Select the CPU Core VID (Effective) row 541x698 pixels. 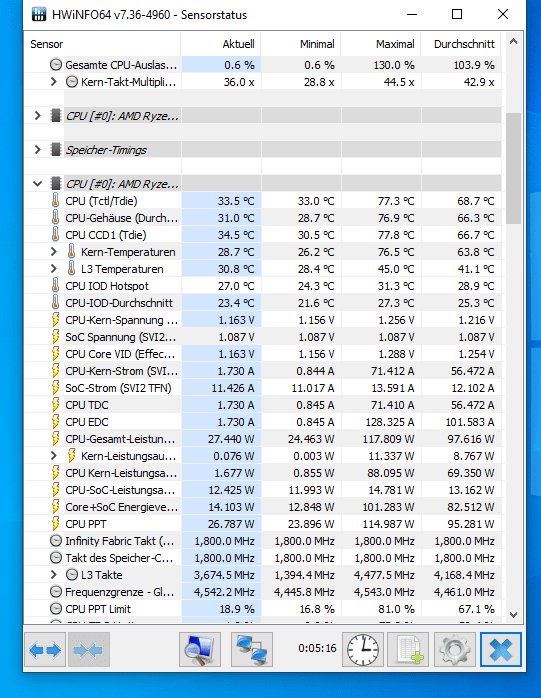click(263, 354)
